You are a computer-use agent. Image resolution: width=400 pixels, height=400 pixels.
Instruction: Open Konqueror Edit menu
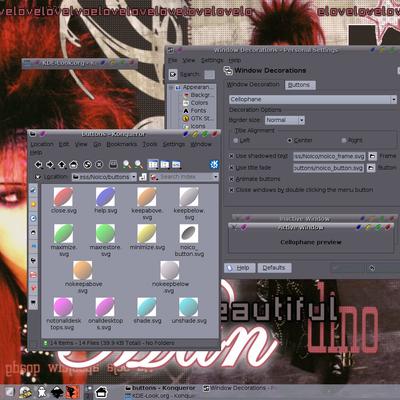64,144
